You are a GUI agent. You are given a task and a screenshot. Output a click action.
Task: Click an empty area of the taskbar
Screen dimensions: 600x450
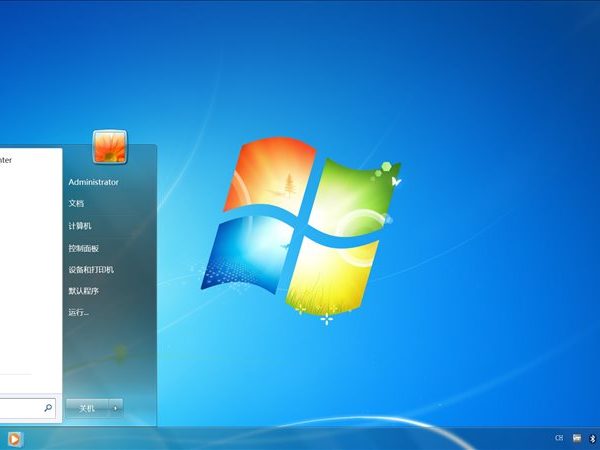coord(300,439)
